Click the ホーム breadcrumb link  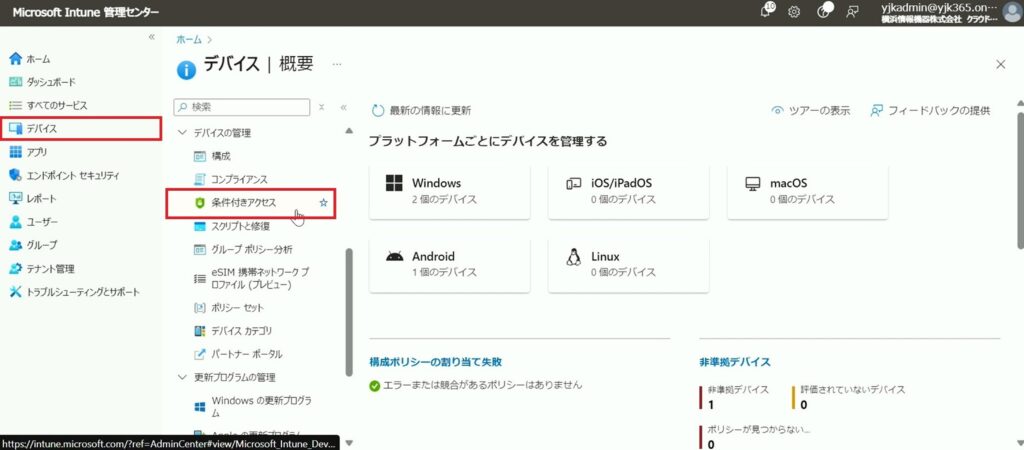point(189,39)
